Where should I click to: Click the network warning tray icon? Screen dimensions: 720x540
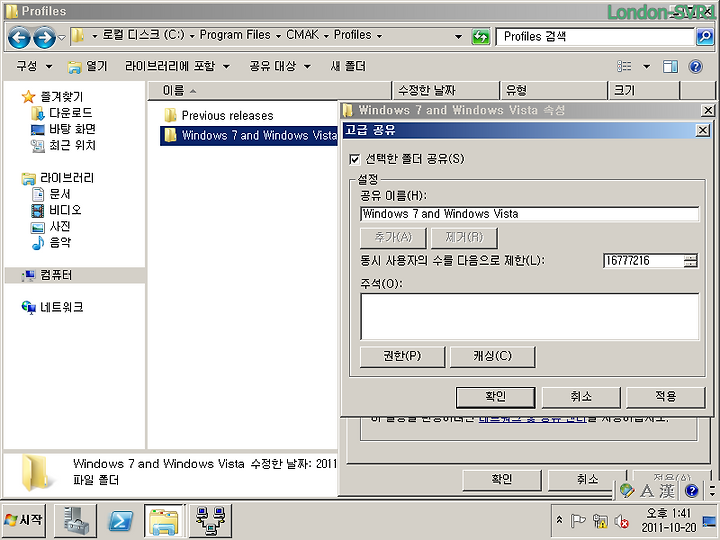(x=600, y=521)
